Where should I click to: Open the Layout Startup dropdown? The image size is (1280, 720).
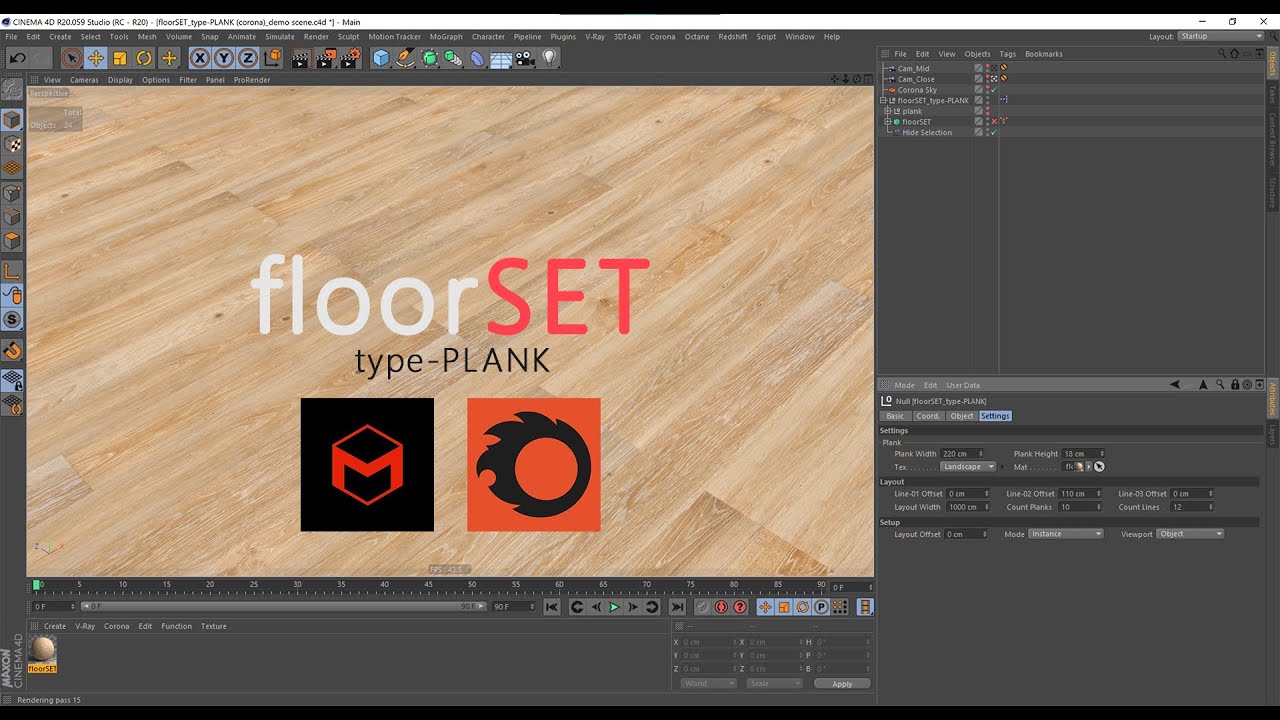pos(1221,36)
